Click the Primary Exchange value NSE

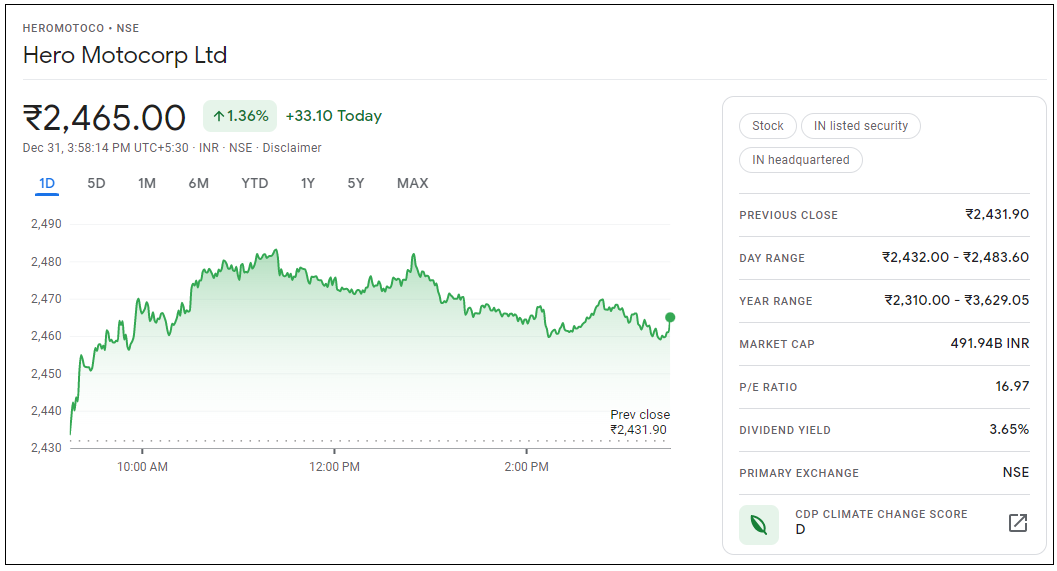1016,473
